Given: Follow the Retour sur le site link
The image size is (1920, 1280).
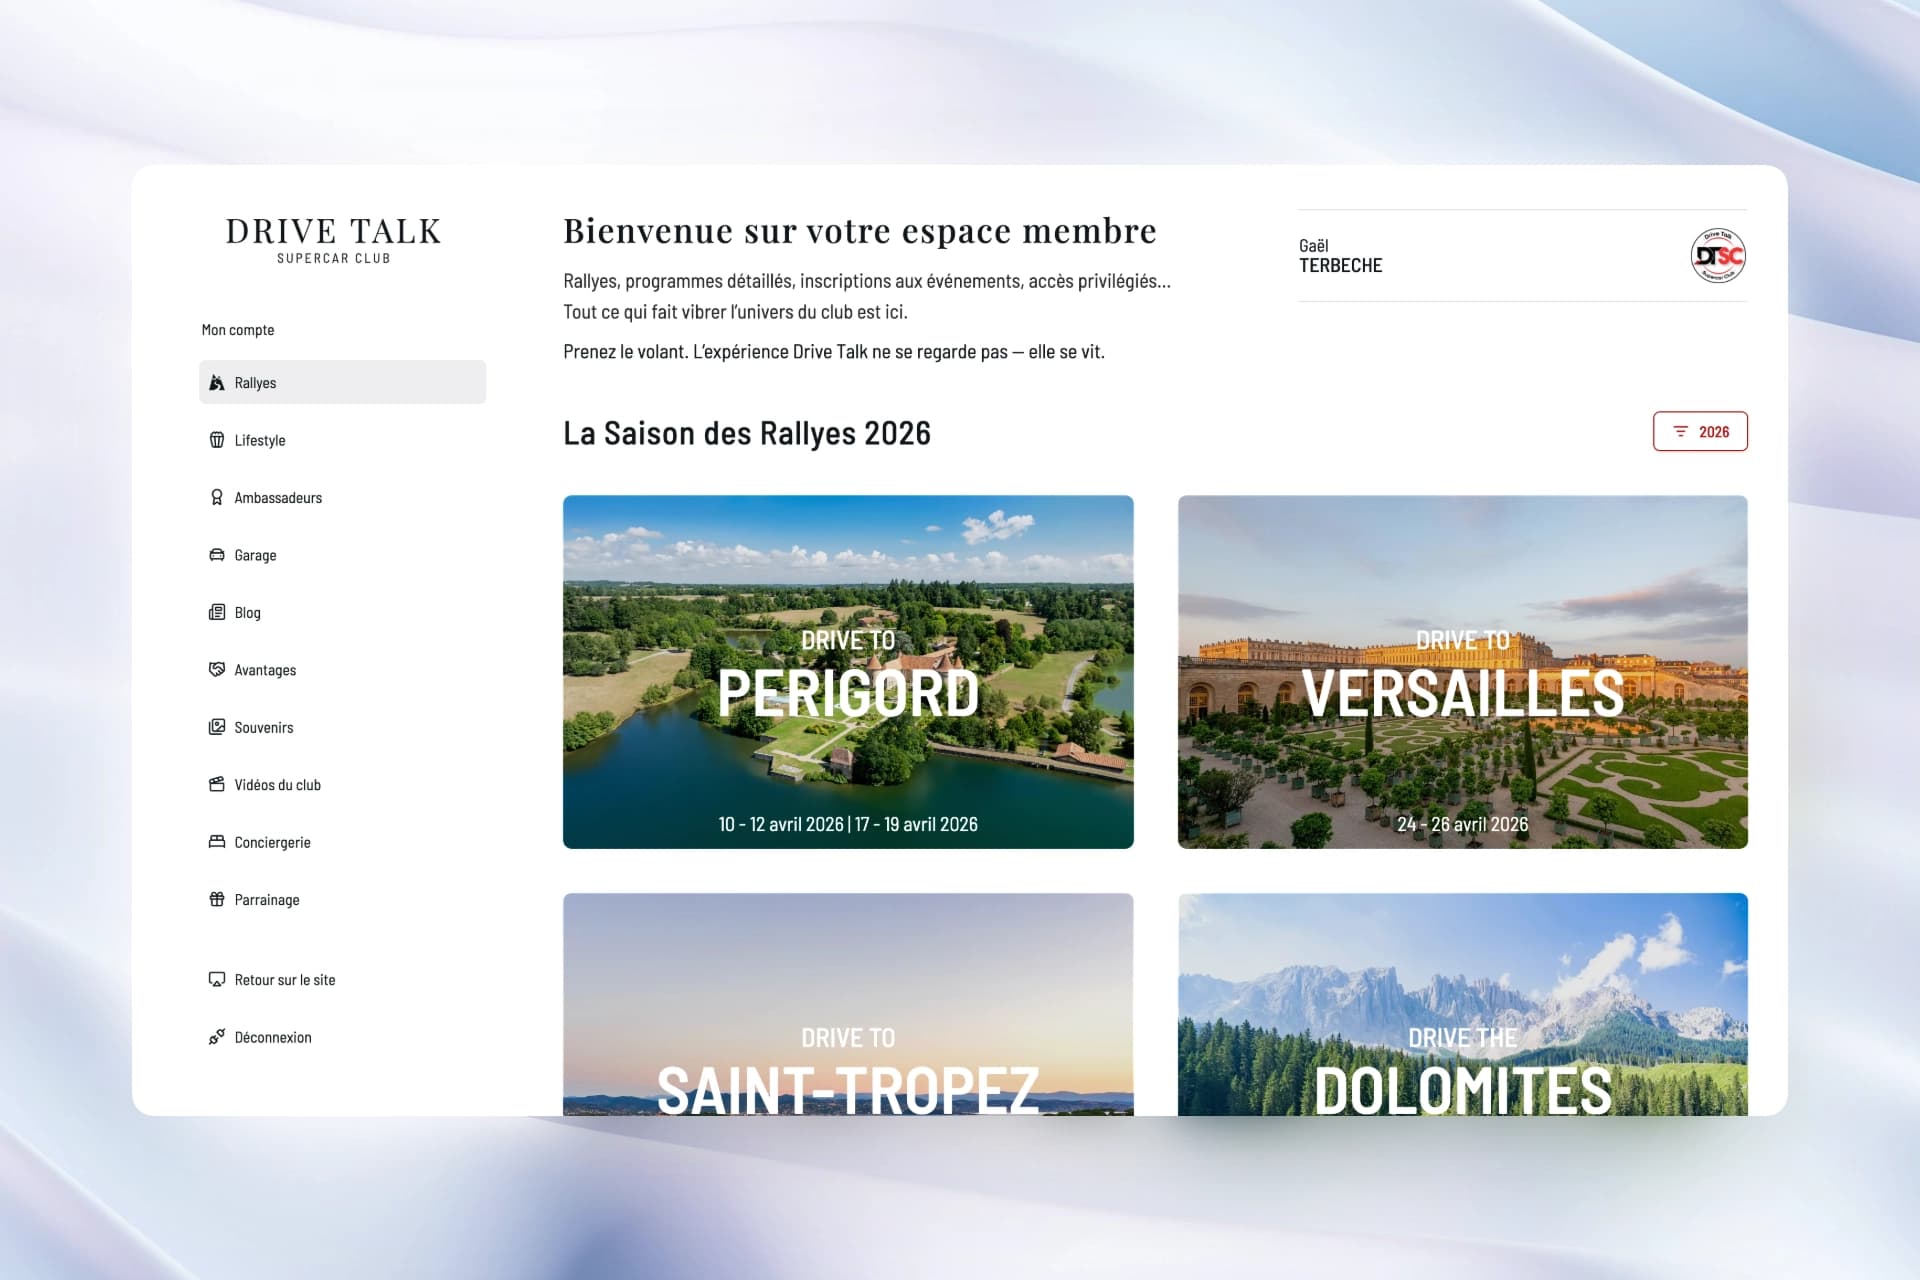Looking at the screenshot, I should pyautogui.click(x=342, y=979).
